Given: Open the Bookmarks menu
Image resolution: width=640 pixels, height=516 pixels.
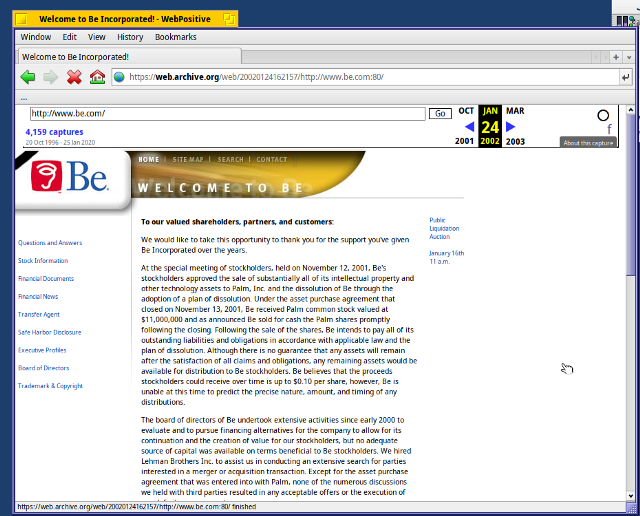Looking at the screenshot, I should point(176,37).
